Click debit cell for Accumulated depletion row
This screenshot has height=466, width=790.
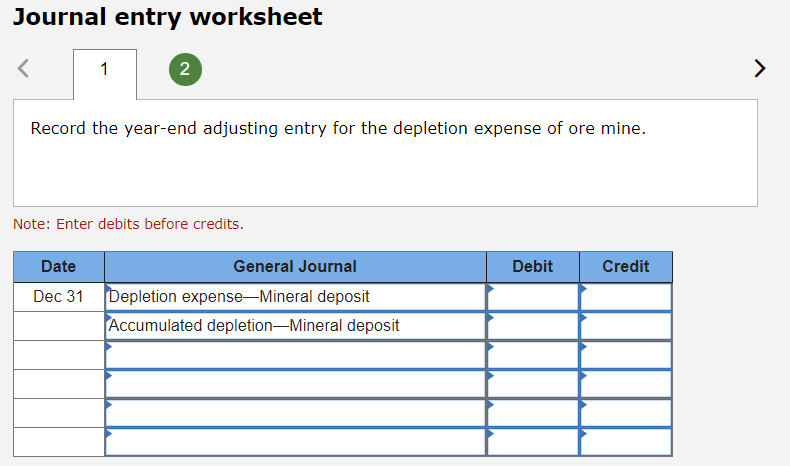click(x=533, y=326)
